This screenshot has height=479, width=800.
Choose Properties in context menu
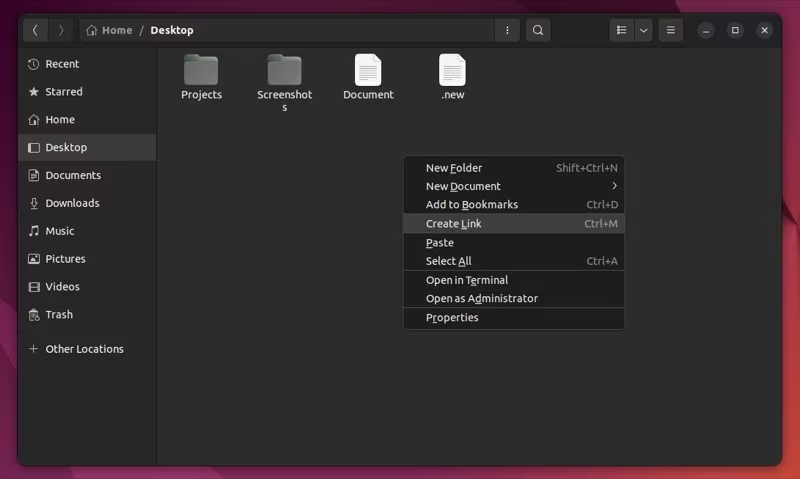(513, 317)
